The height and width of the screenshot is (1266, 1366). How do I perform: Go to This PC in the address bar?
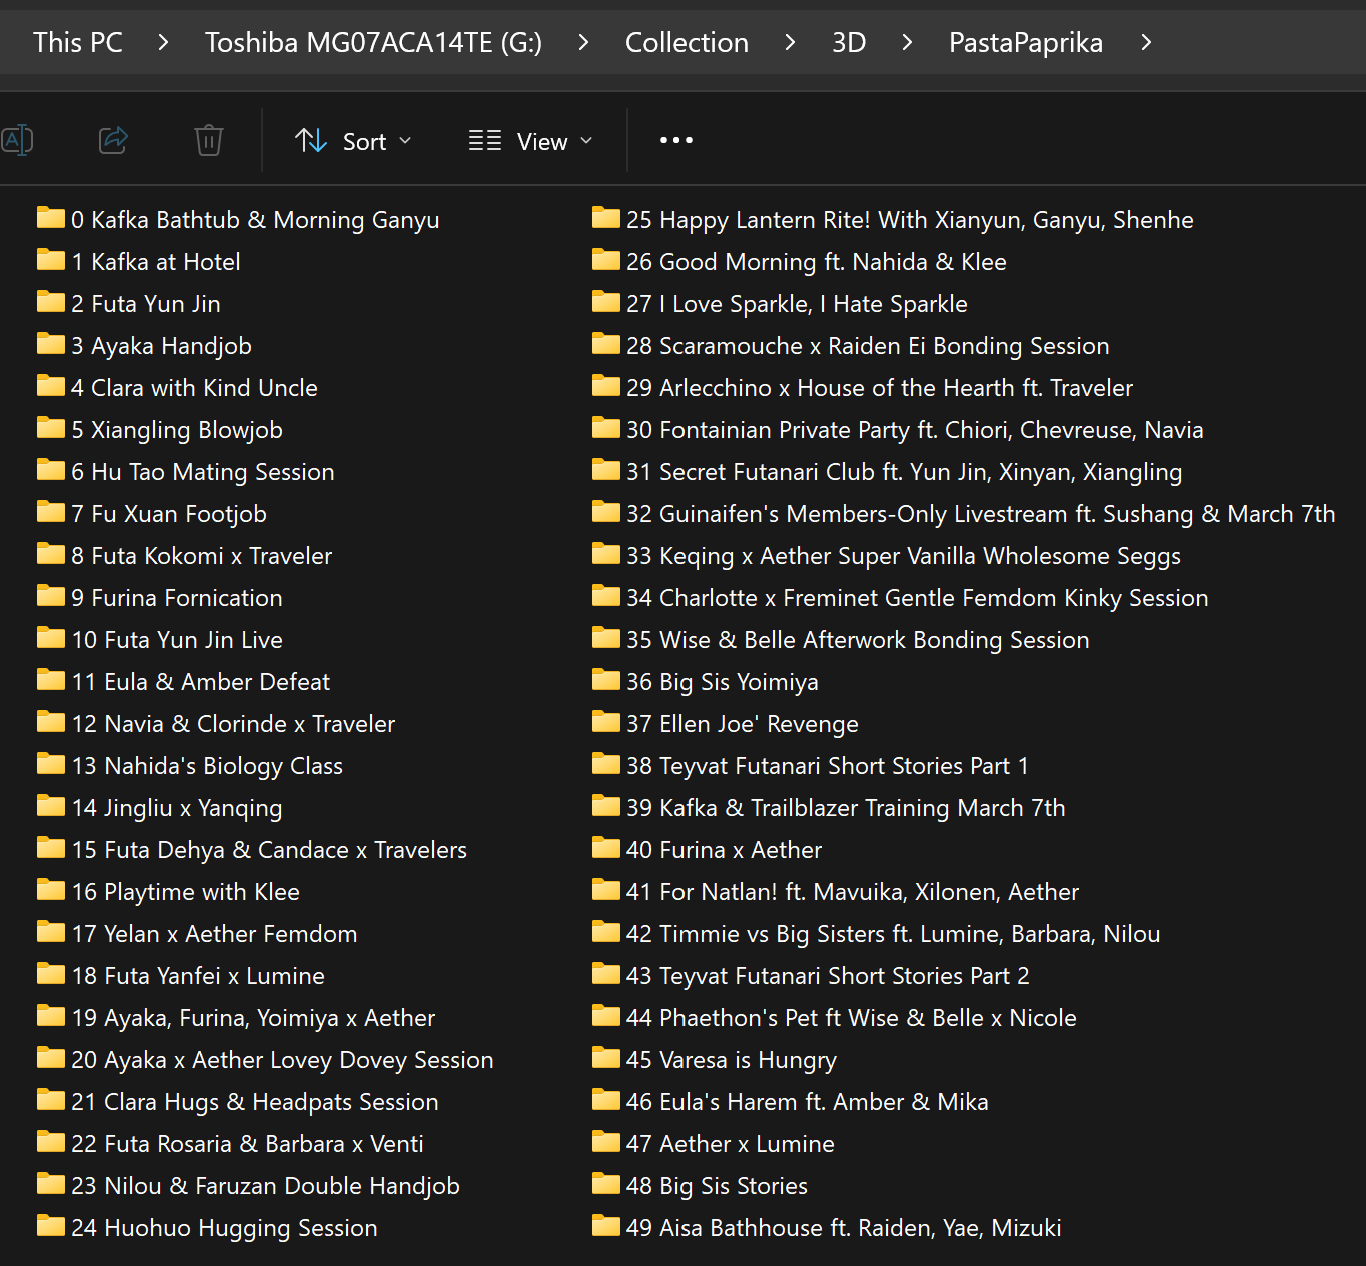point(78,42)
